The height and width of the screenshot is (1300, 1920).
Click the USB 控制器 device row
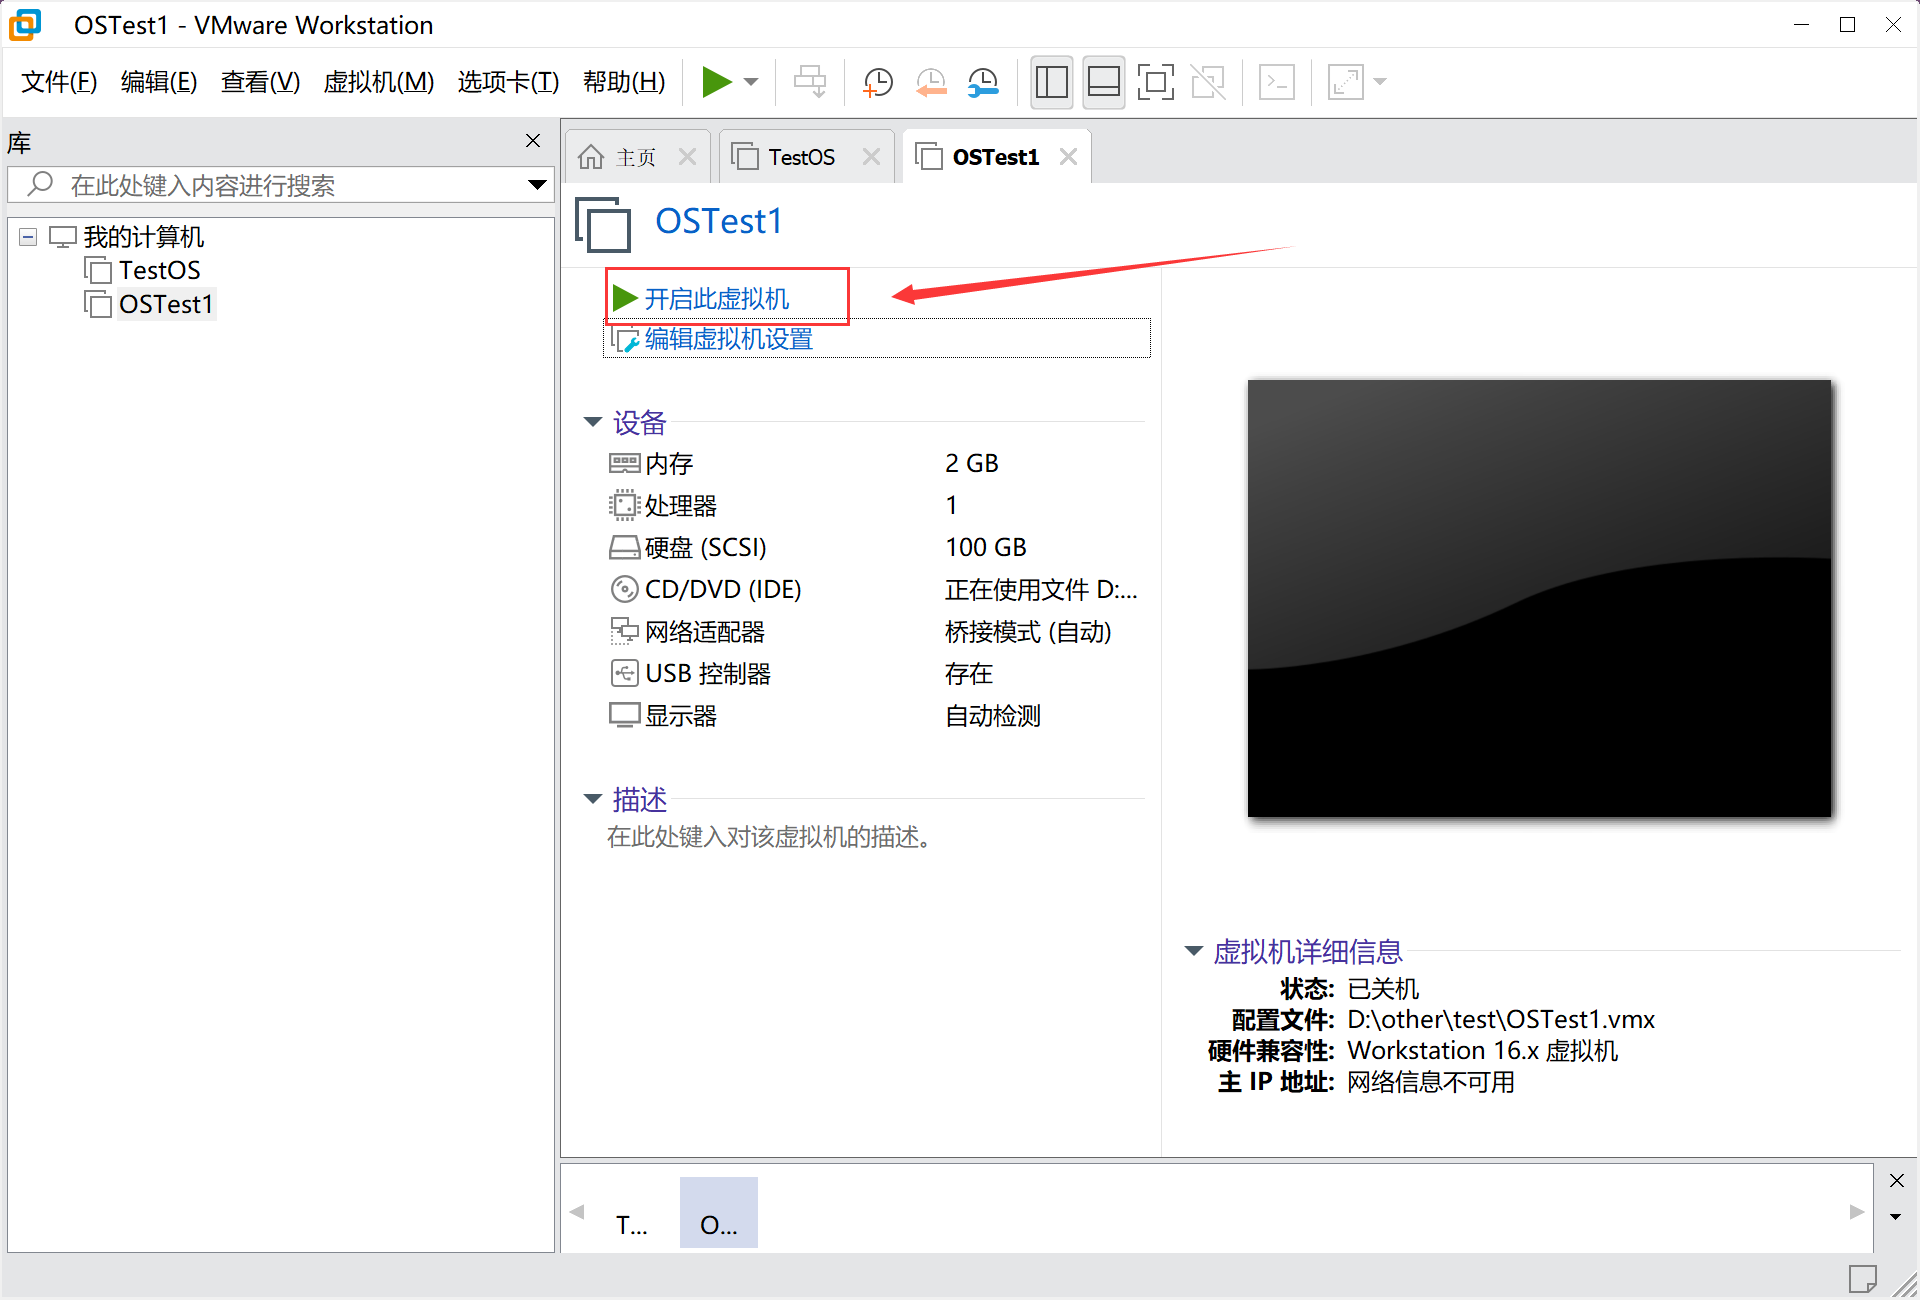[873, 673]
